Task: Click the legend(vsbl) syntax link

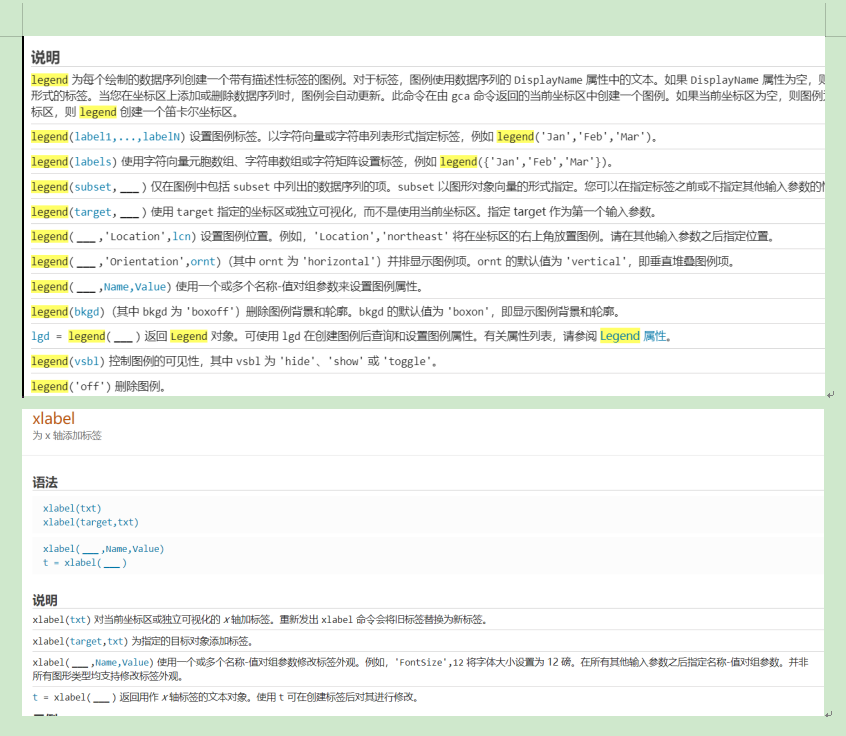Action: (x=63, y=361)
